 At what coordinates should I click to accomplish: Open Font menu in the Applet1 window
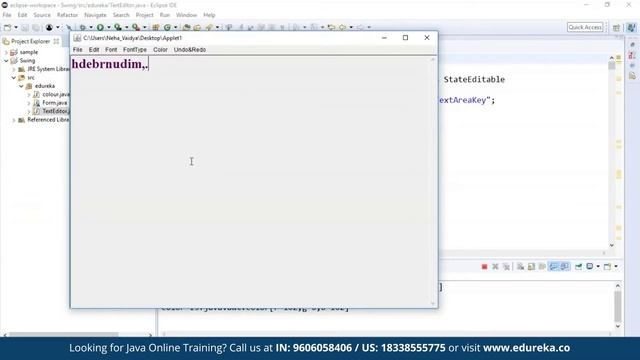[111, 50]
